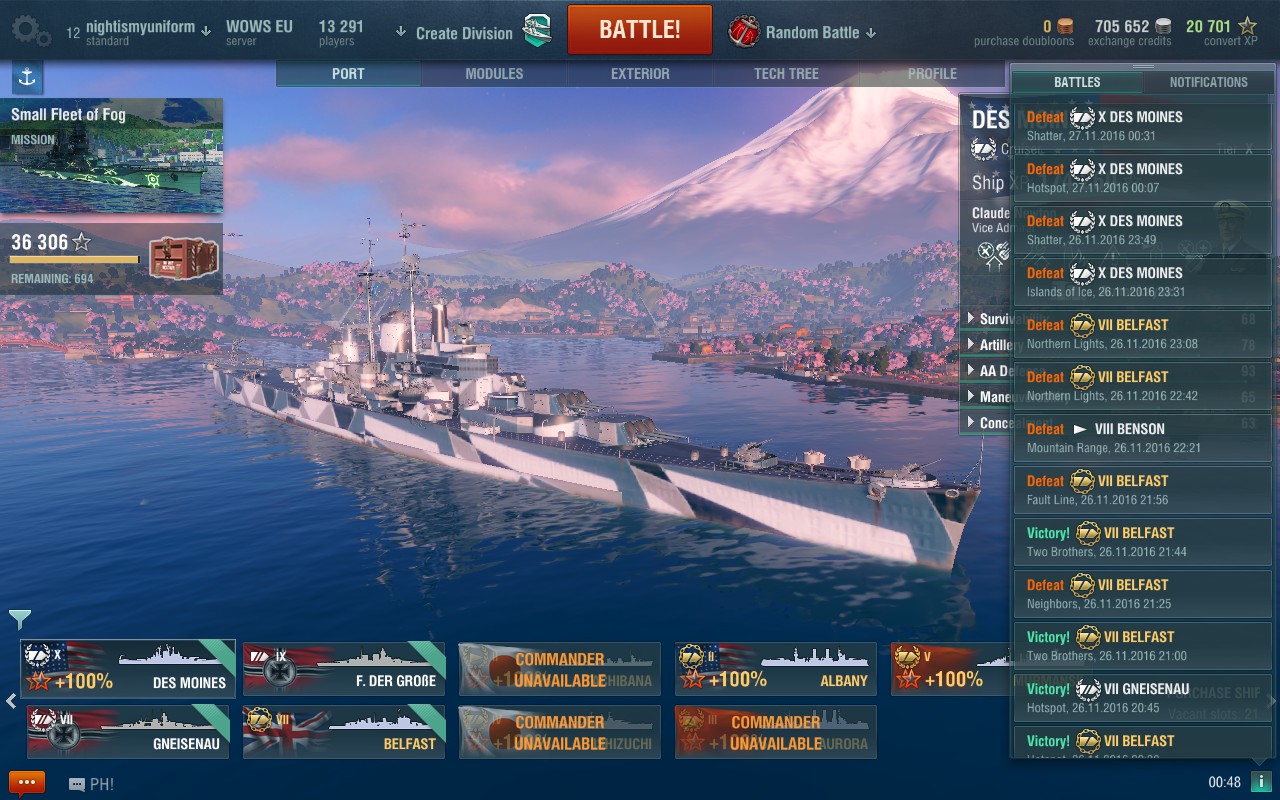1280x800 pixels.
Task: Expand the Create Division dropdown
Action: point(454,33)
